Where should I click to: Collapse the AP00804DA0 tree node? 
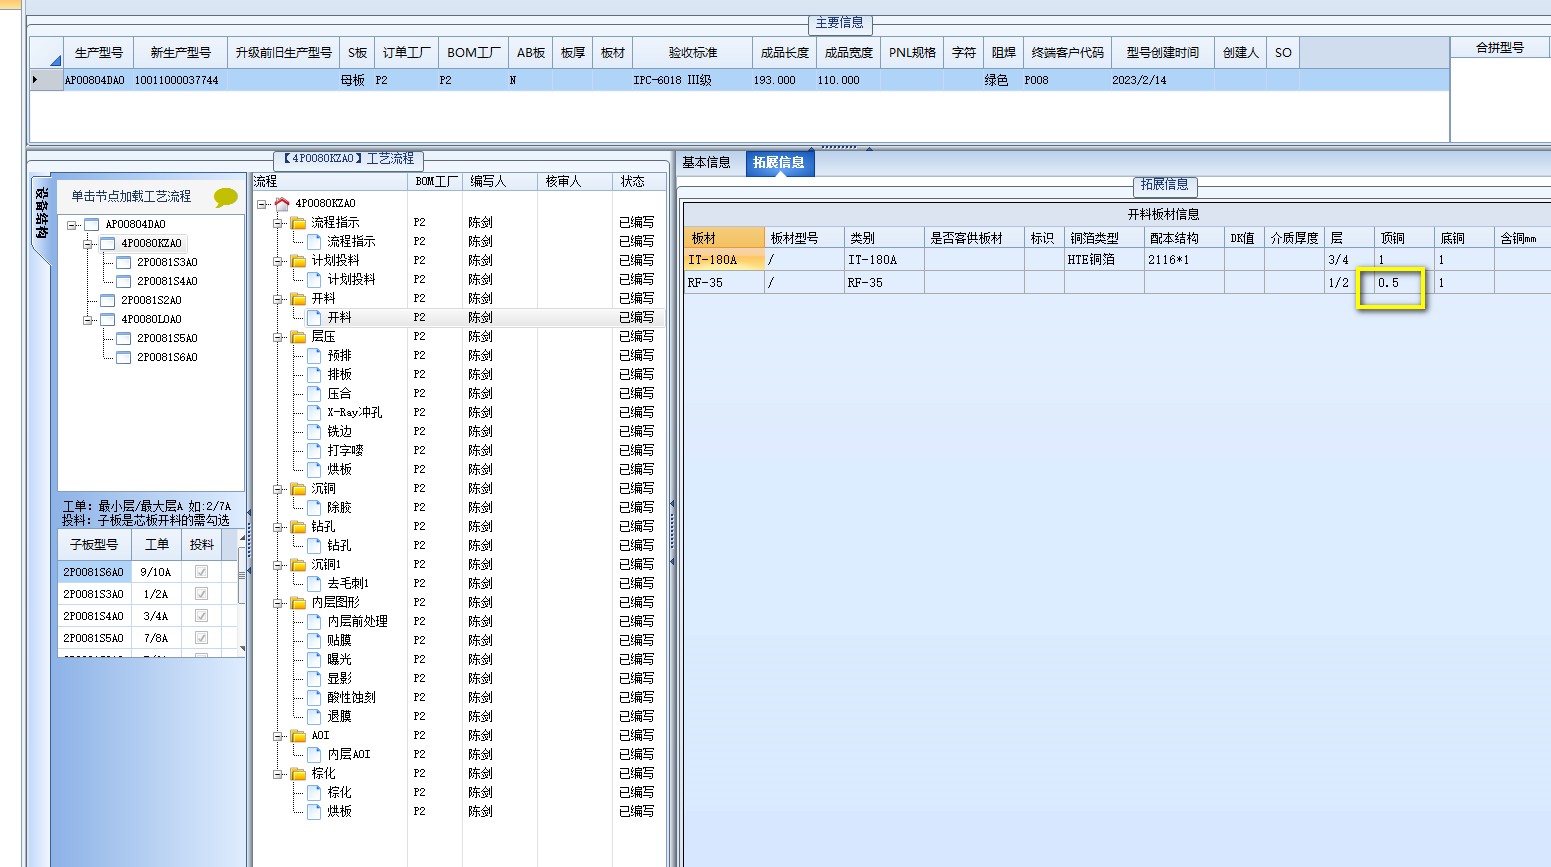point(72,224)
